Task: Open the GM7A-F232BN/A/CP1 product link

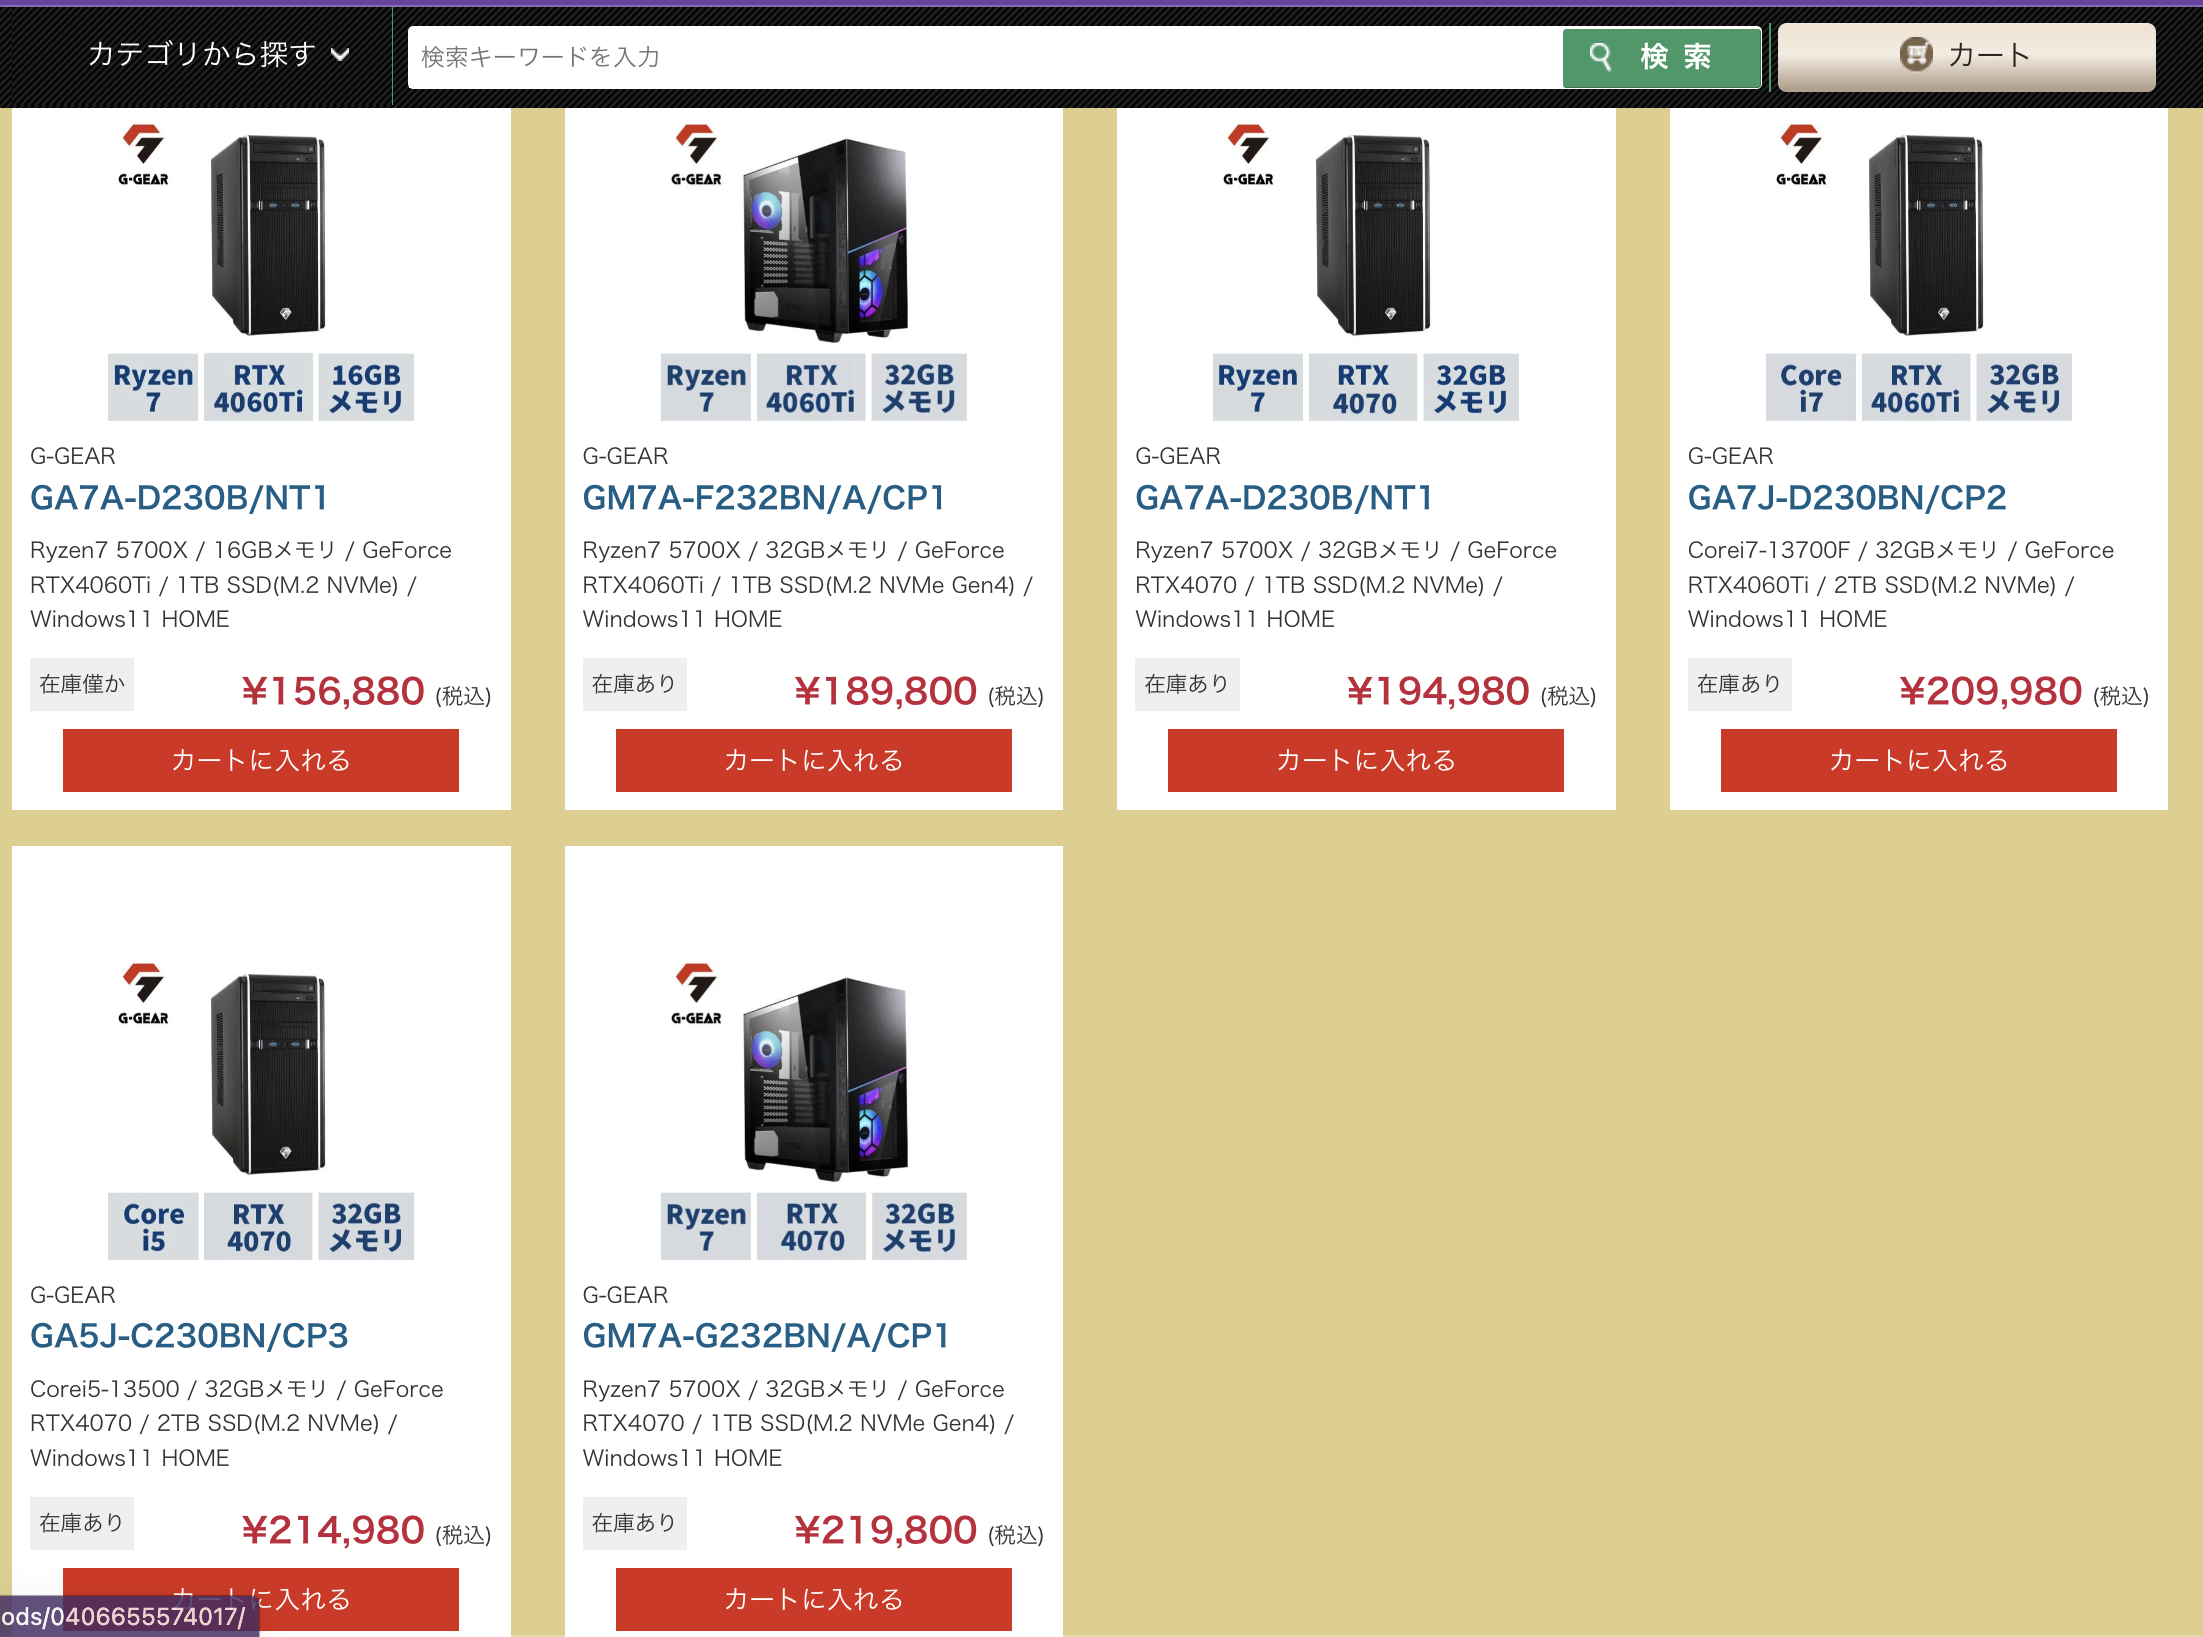Action: click(x=765, y=497)
